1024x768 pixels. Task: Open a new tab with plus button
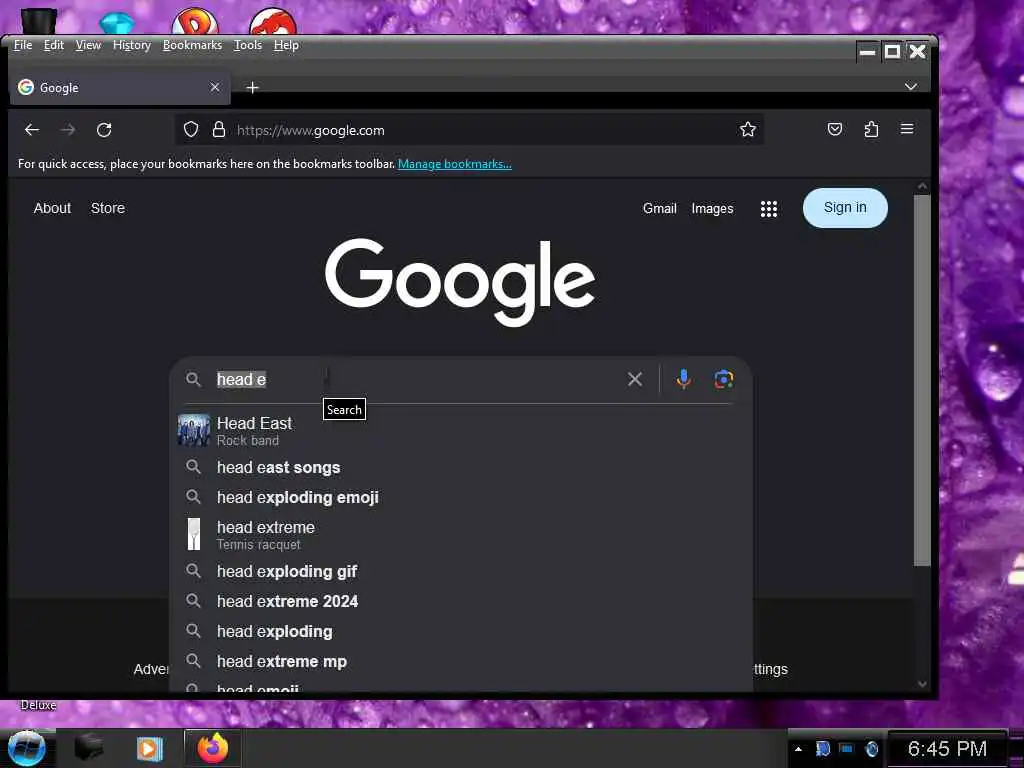[x=253, y=88]
